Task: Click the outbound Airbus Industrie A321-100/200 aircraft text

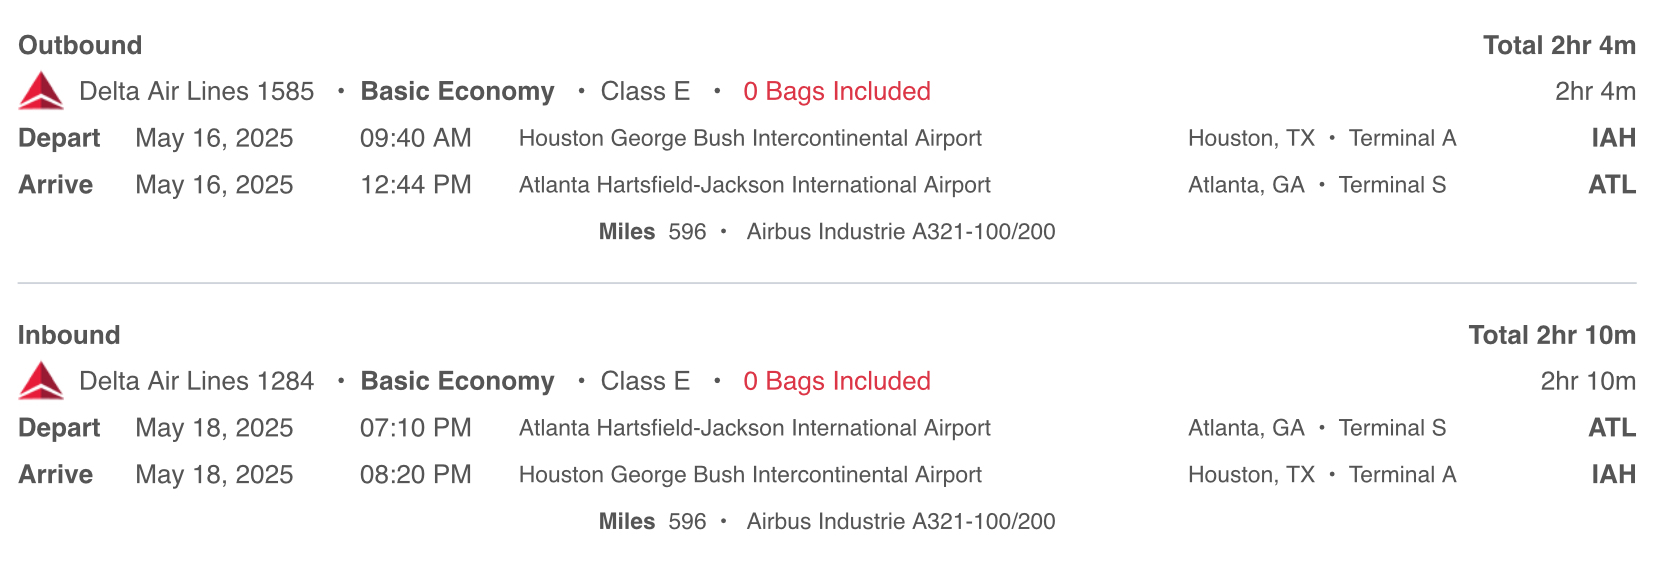Action: coord(900,232)
